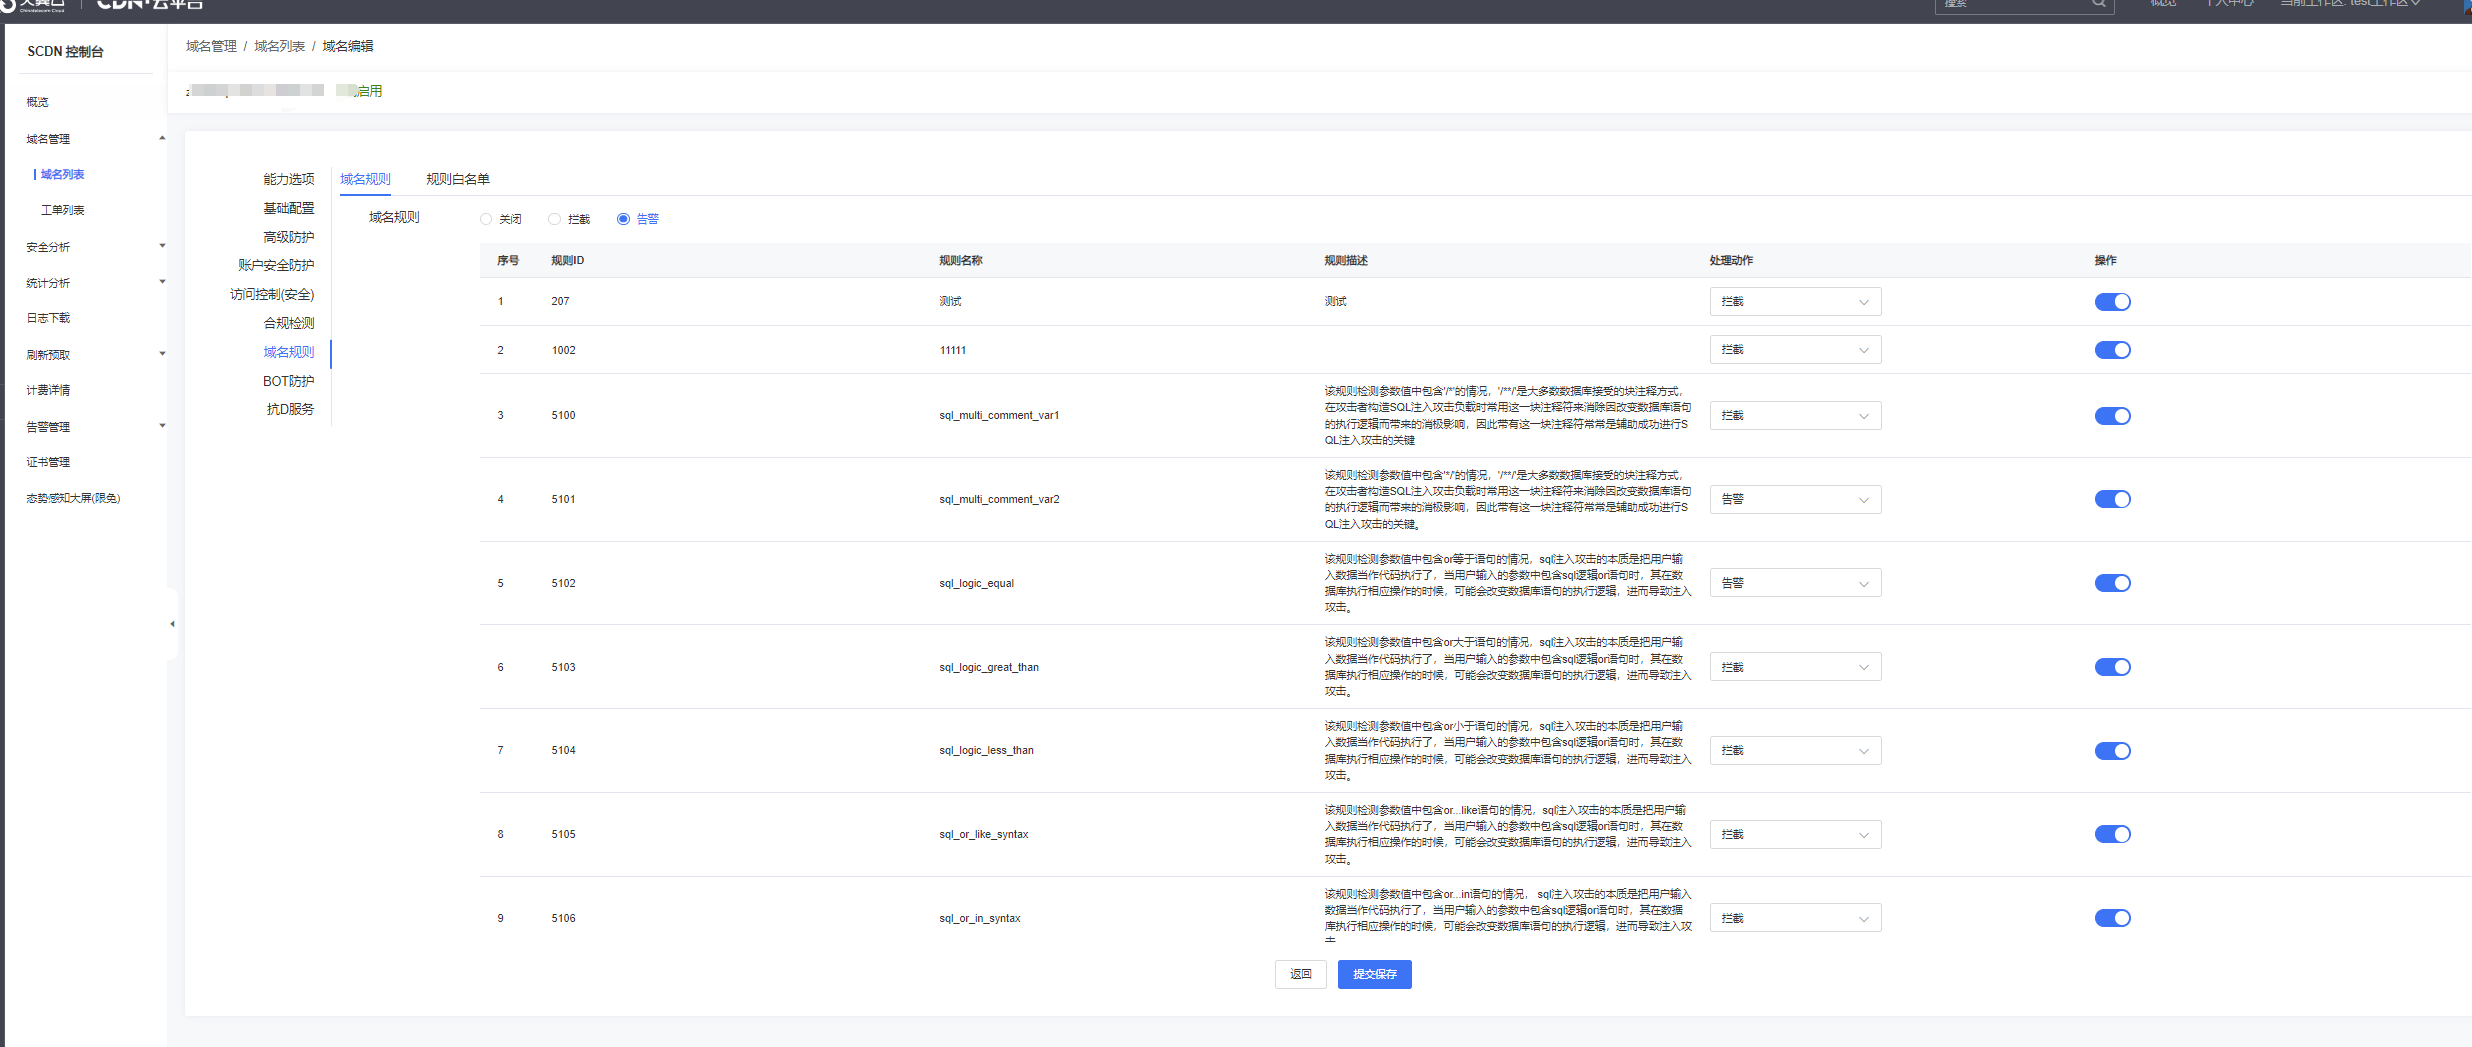Toggle the switch for rule 5105
This screenshot has height=1047, width=2472.
coord(2112,834)
